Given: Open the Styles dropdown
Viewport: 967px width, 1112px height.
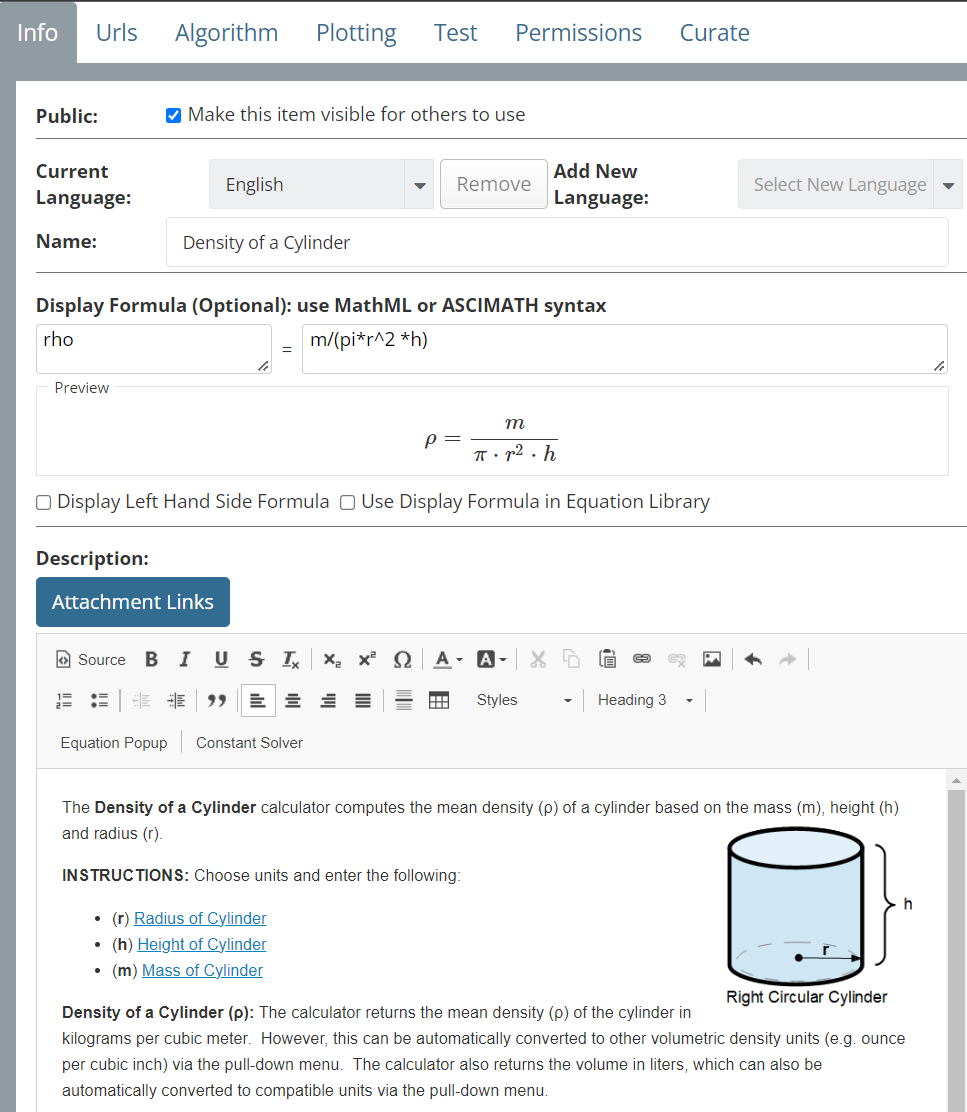Looking at the screenshot, I should pos(523,700).
